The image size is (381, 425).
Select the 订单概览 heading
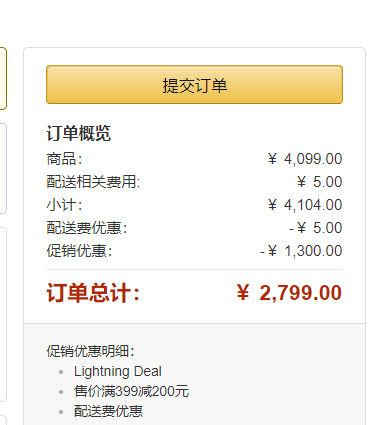click(79, 133)
